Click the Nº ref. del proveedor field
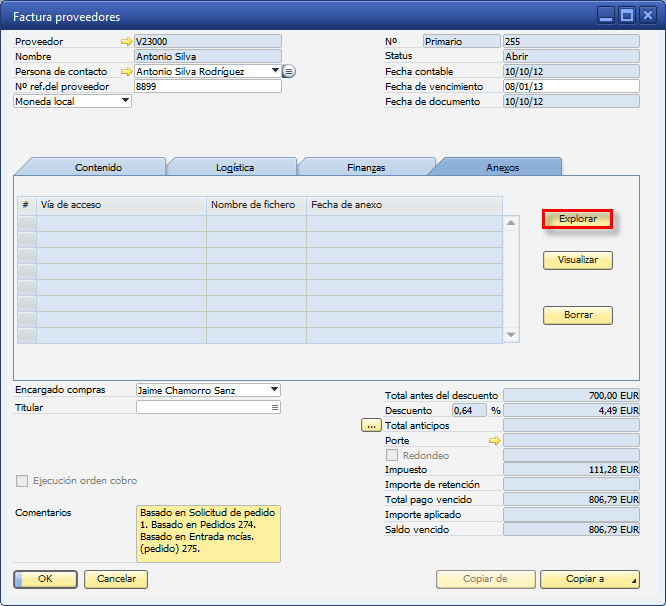The height and width of the screenshot is (606, 666). click(207, 87)
